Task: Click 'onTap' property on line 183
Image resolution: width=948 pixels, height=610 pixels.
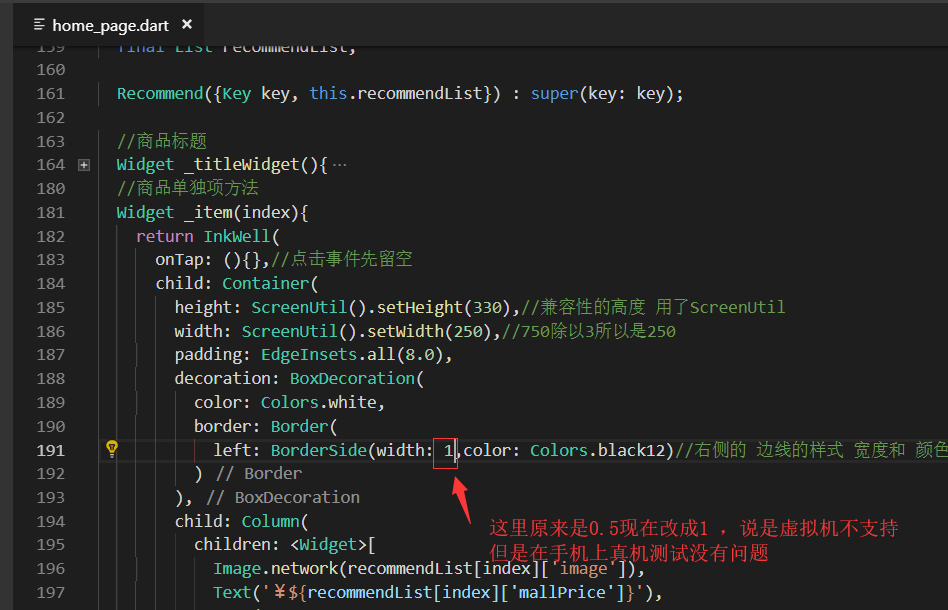Action: [x=179, y=260]
